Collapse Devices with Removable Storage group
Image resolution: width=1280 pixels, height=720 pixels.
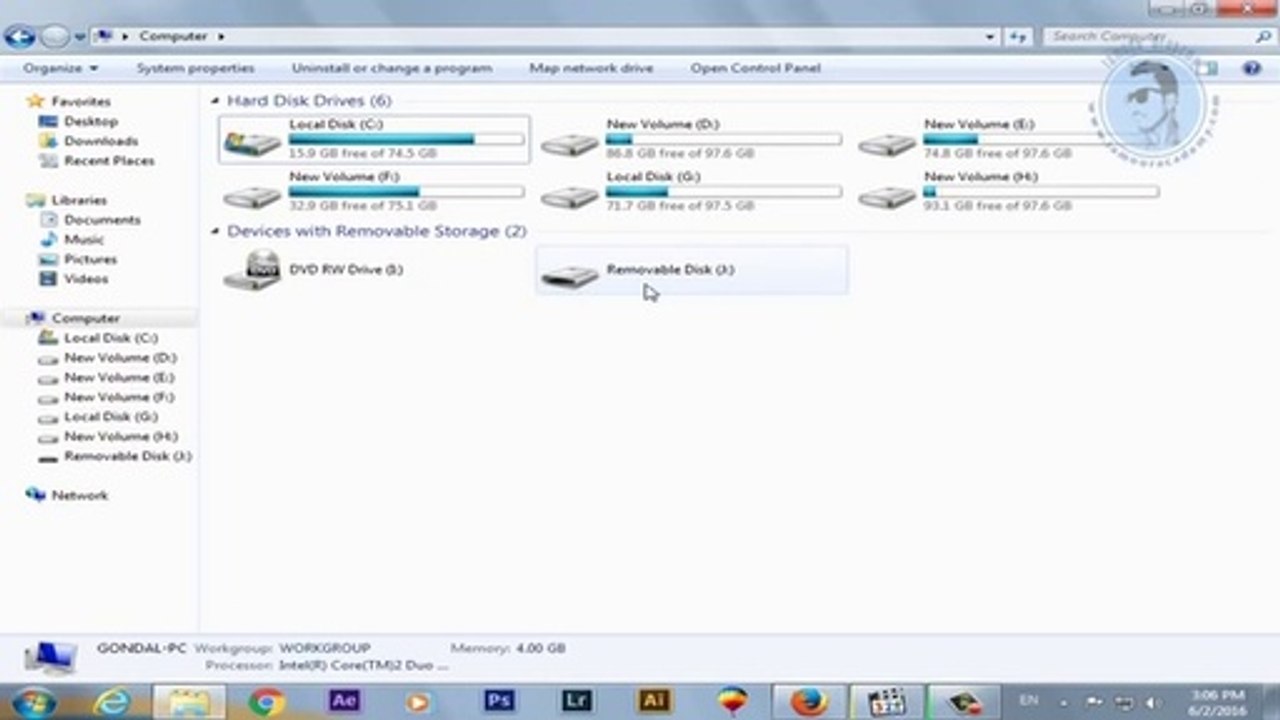point(215,232)
